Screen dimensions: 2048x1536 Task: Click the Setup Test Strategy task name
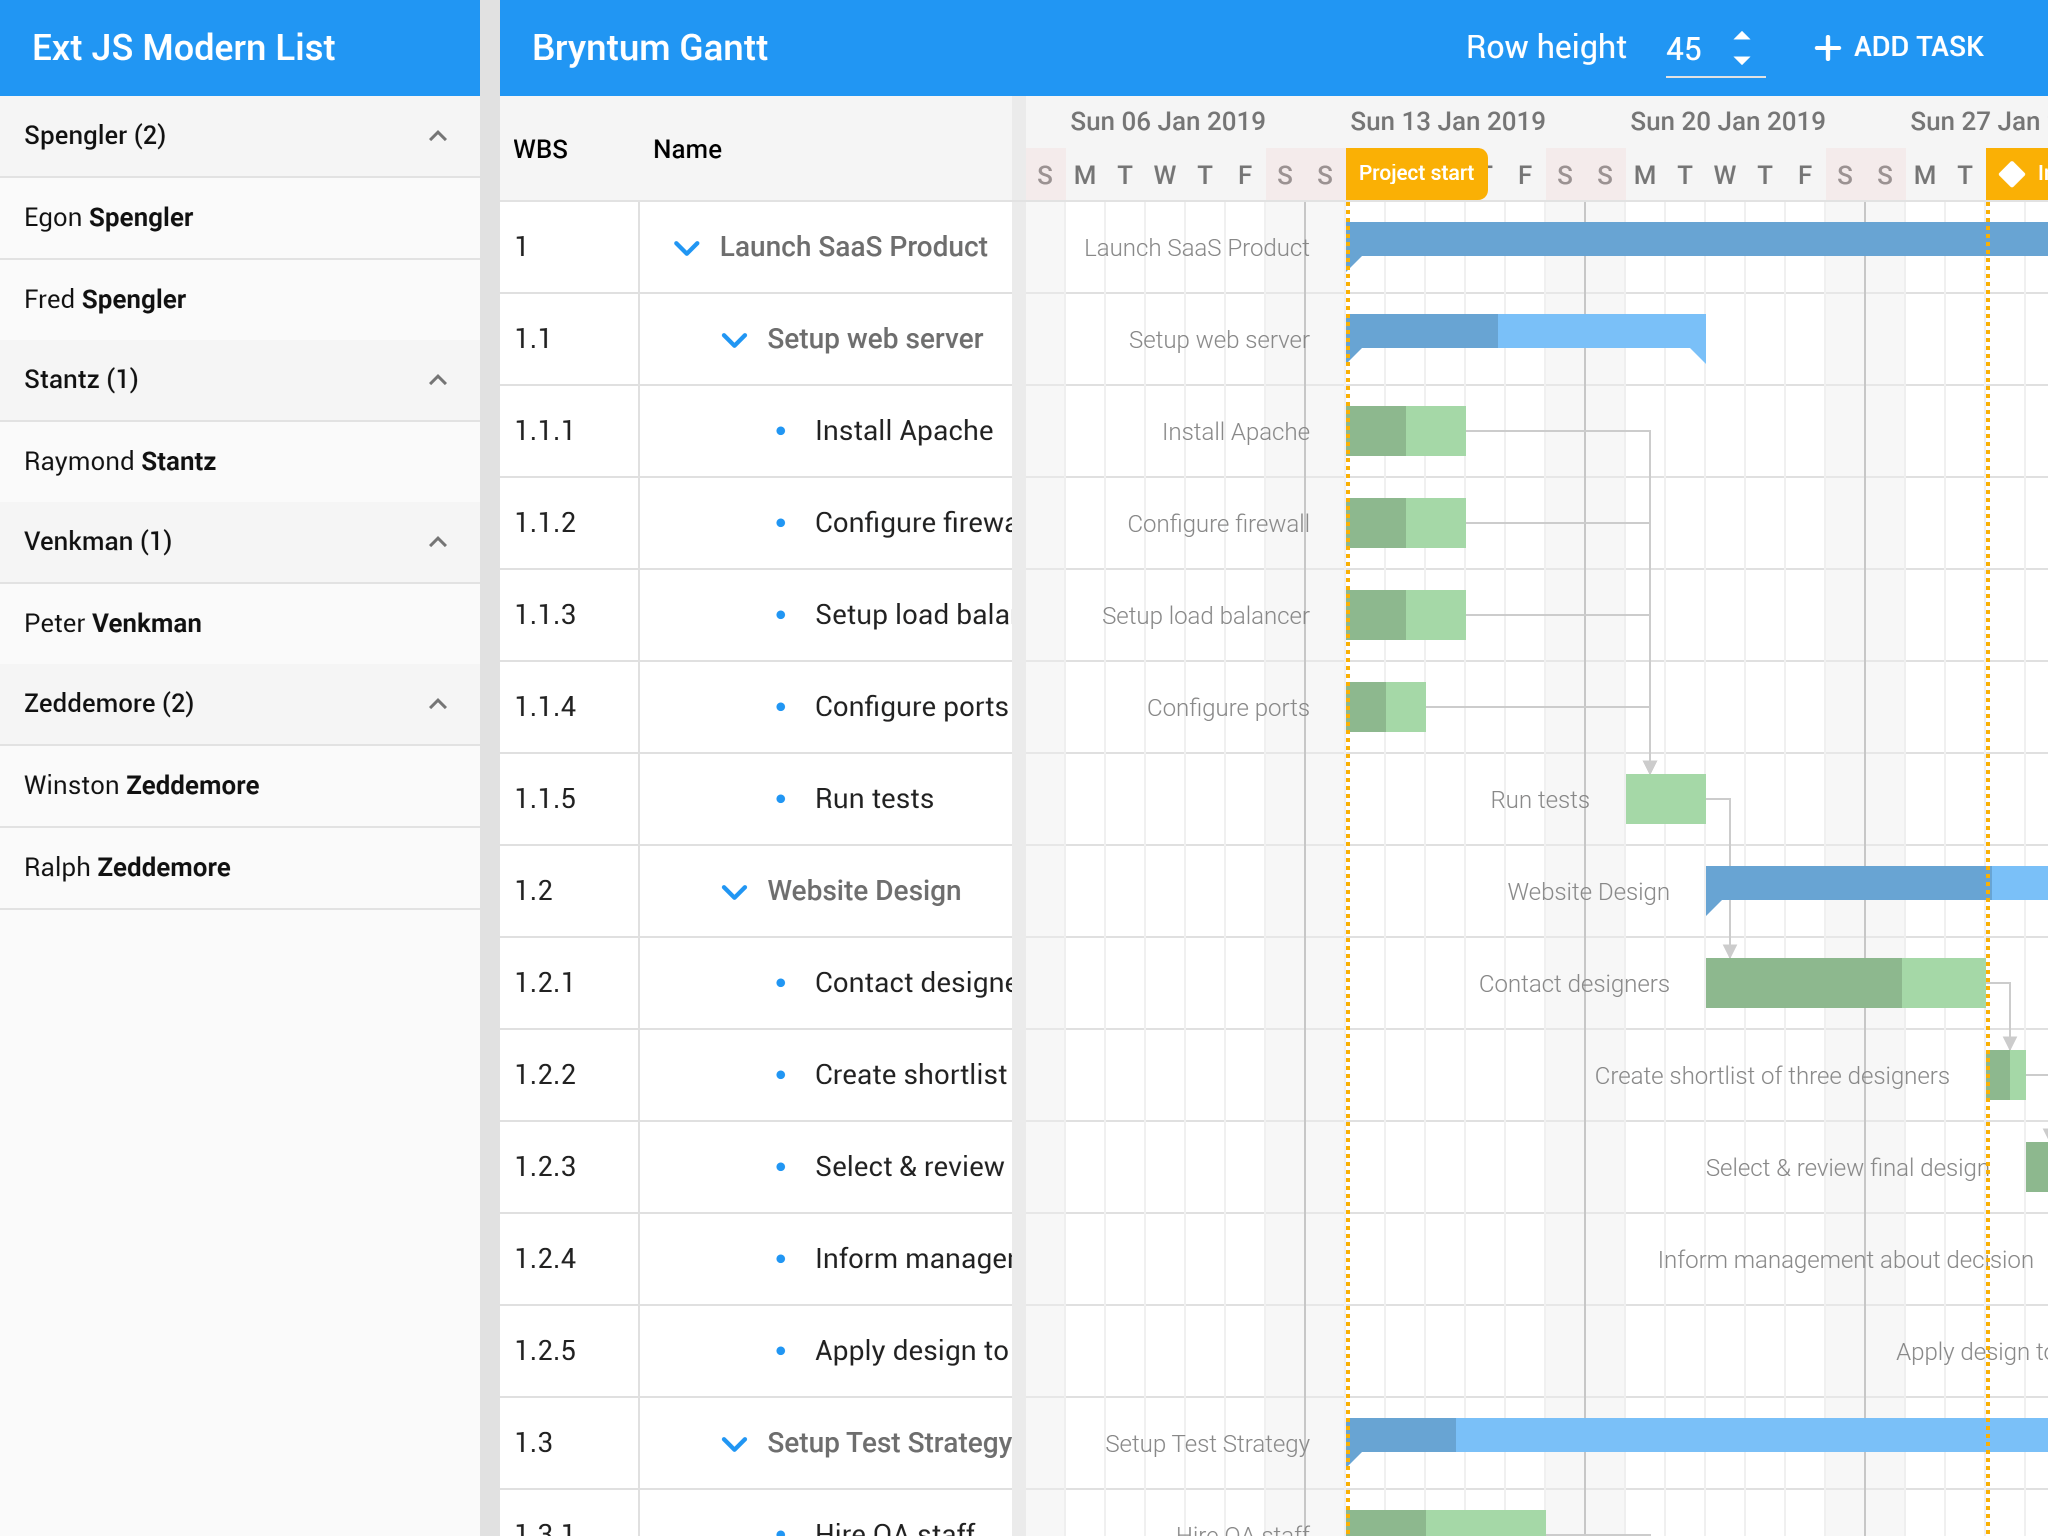pos(888,1443)
